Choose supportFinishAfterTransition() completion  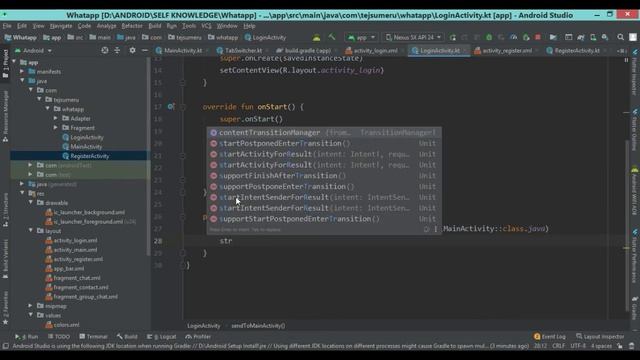[x=324, y=176]
